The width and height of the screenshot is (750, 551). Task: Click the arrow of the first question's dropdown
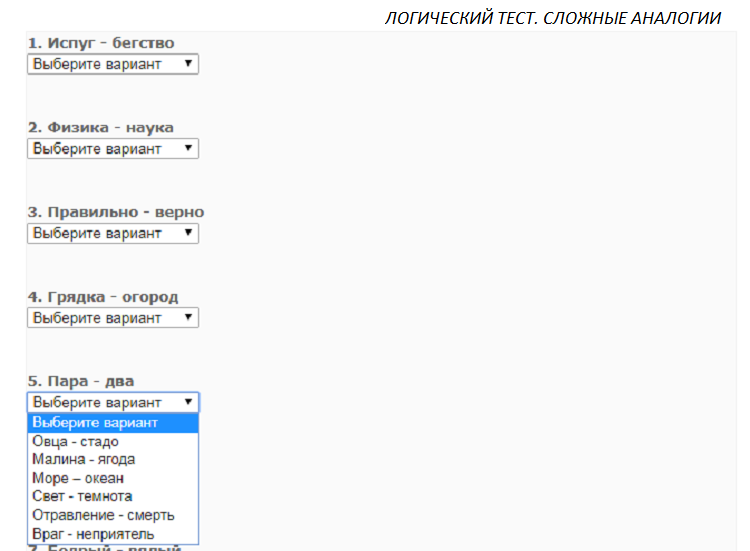188,64
